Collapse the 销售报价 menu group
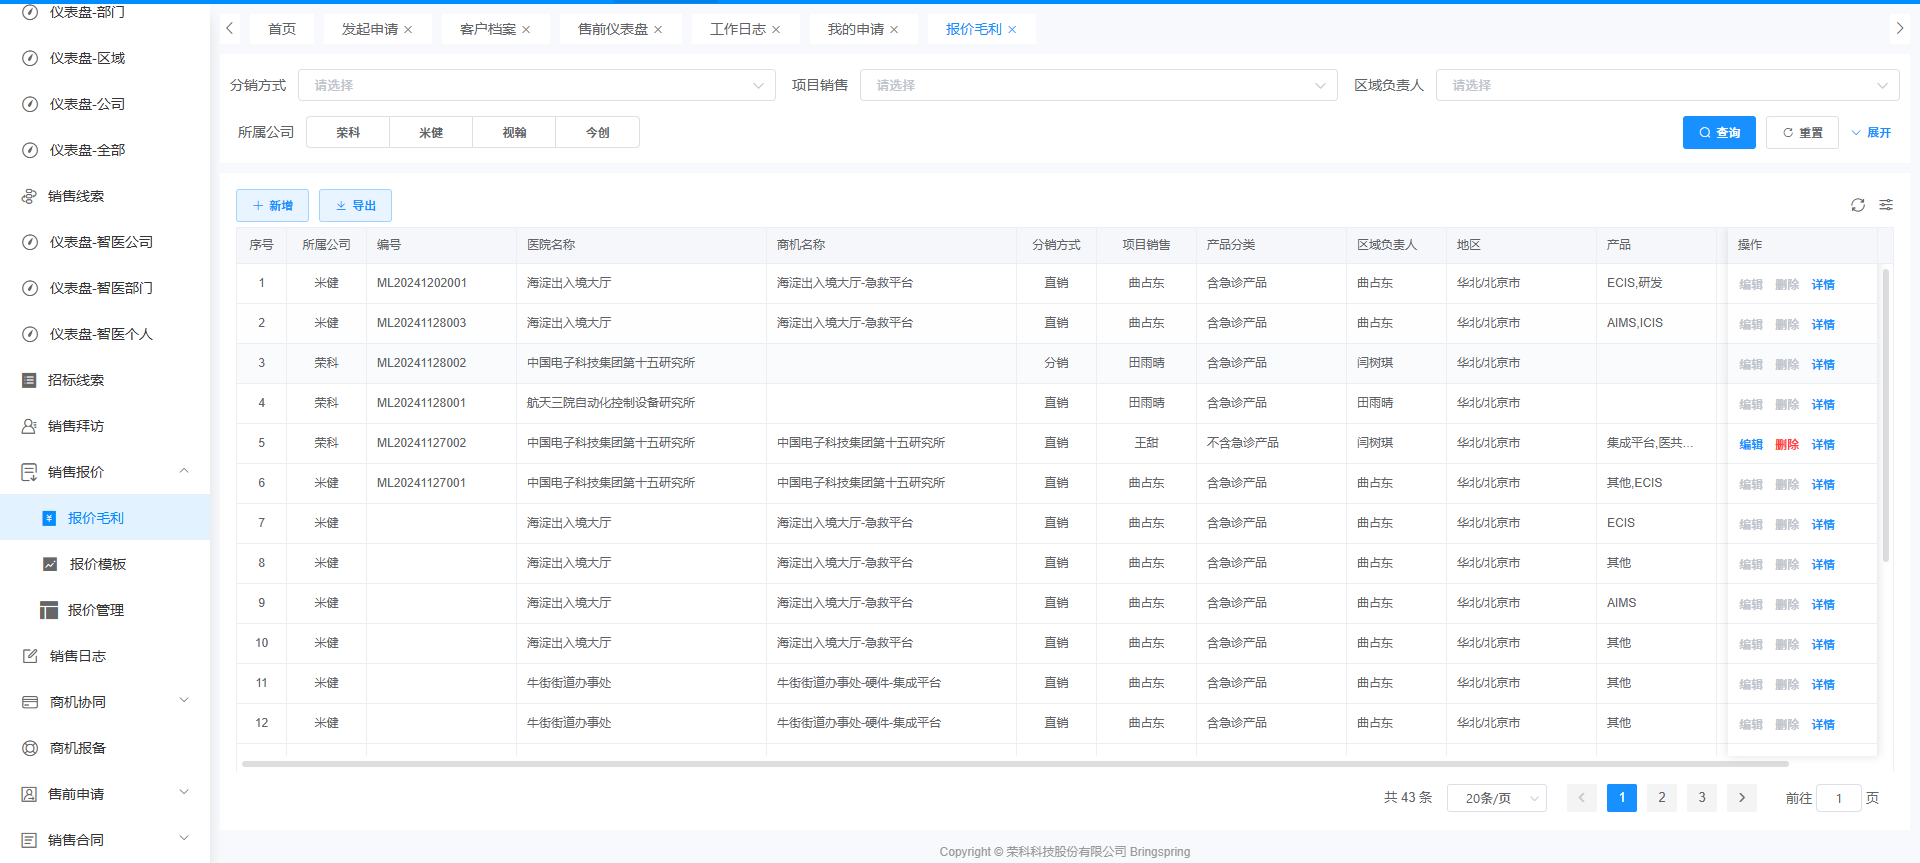1920x863 pixels. tap(184, 471)
